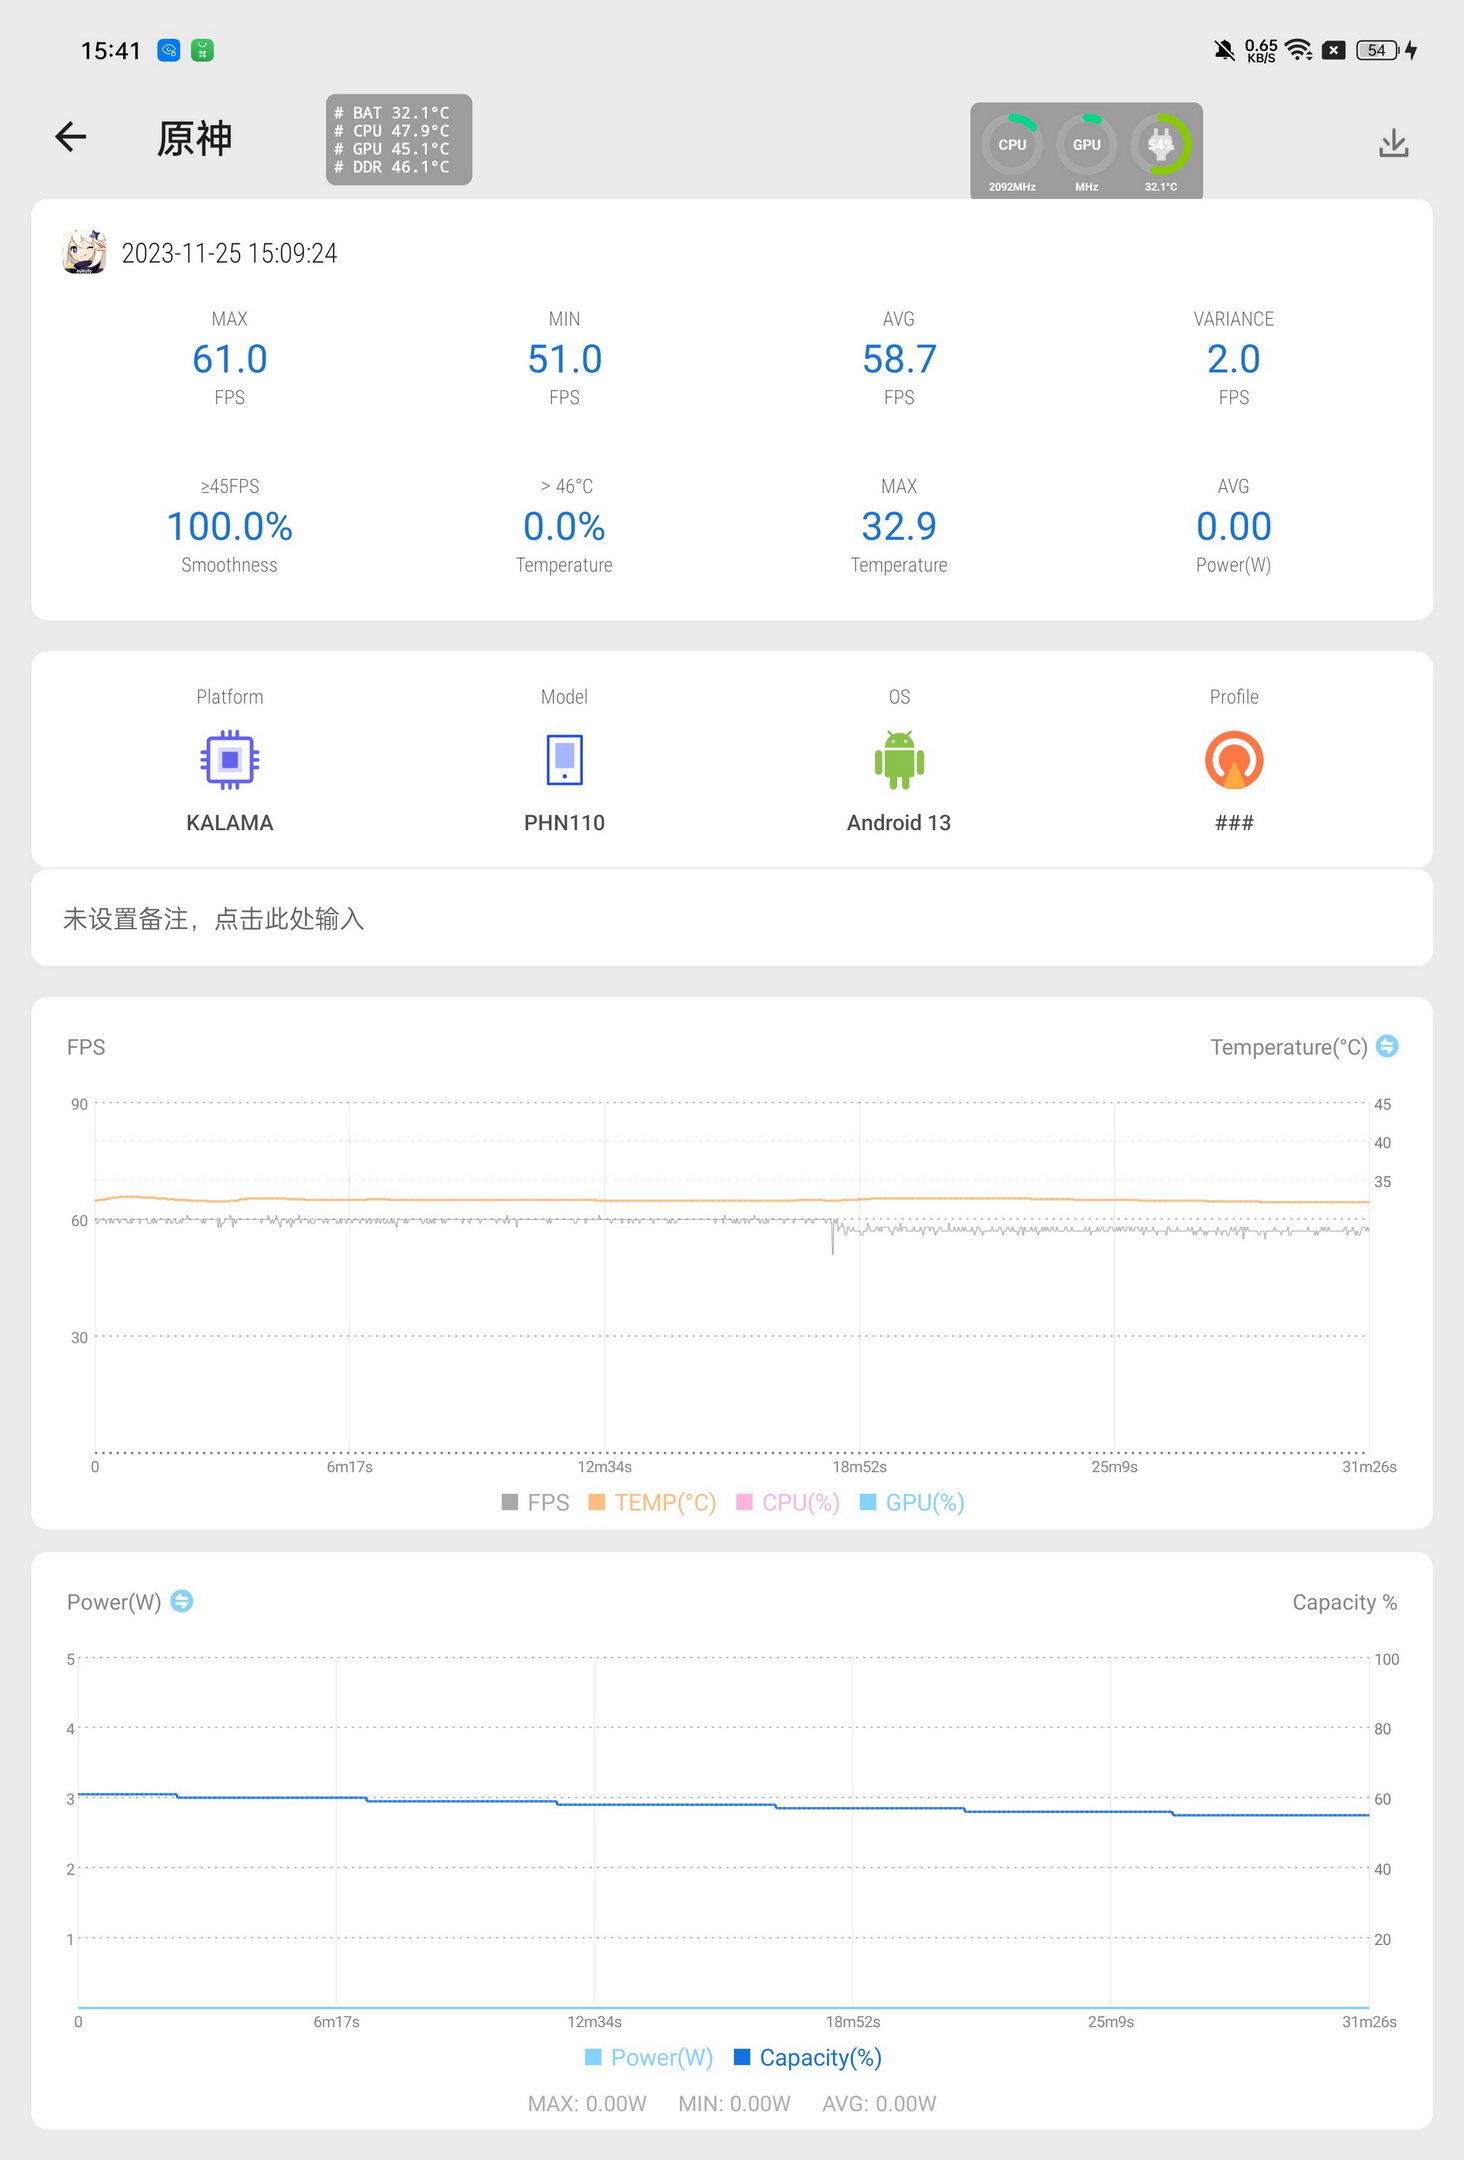
Task: Tap the 61.0 MAX FPS value
Action: point(230,359)
